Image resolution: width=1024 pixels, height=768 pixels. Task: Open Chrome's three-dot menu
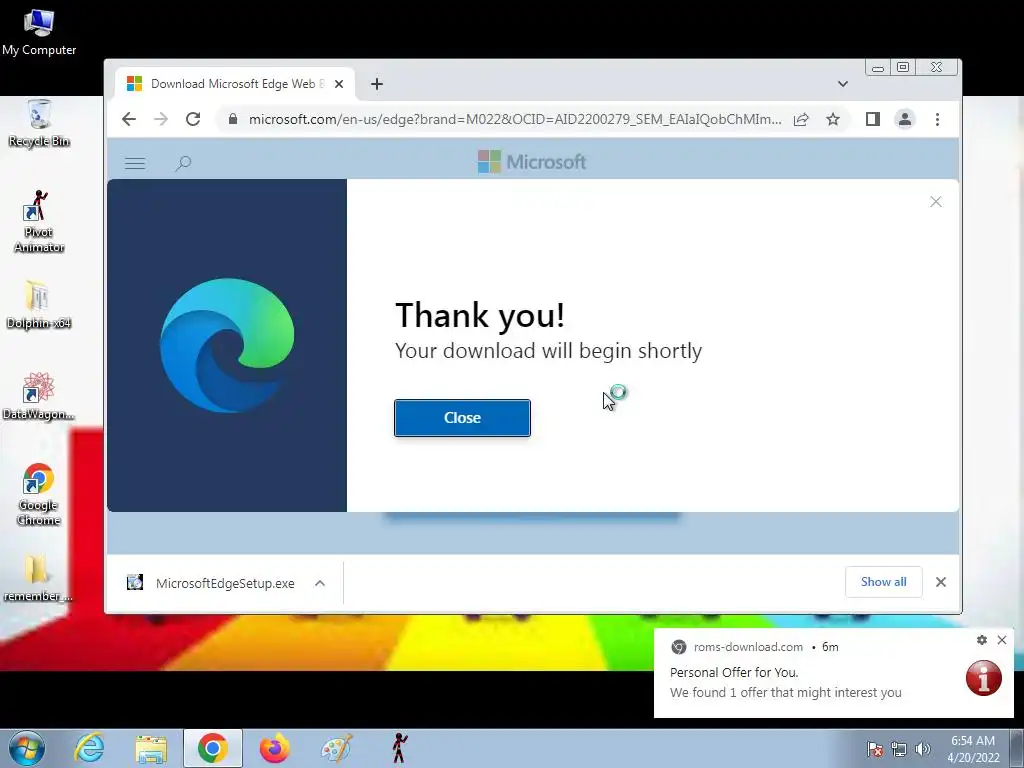pyautogui.click(x=937, y=119)
